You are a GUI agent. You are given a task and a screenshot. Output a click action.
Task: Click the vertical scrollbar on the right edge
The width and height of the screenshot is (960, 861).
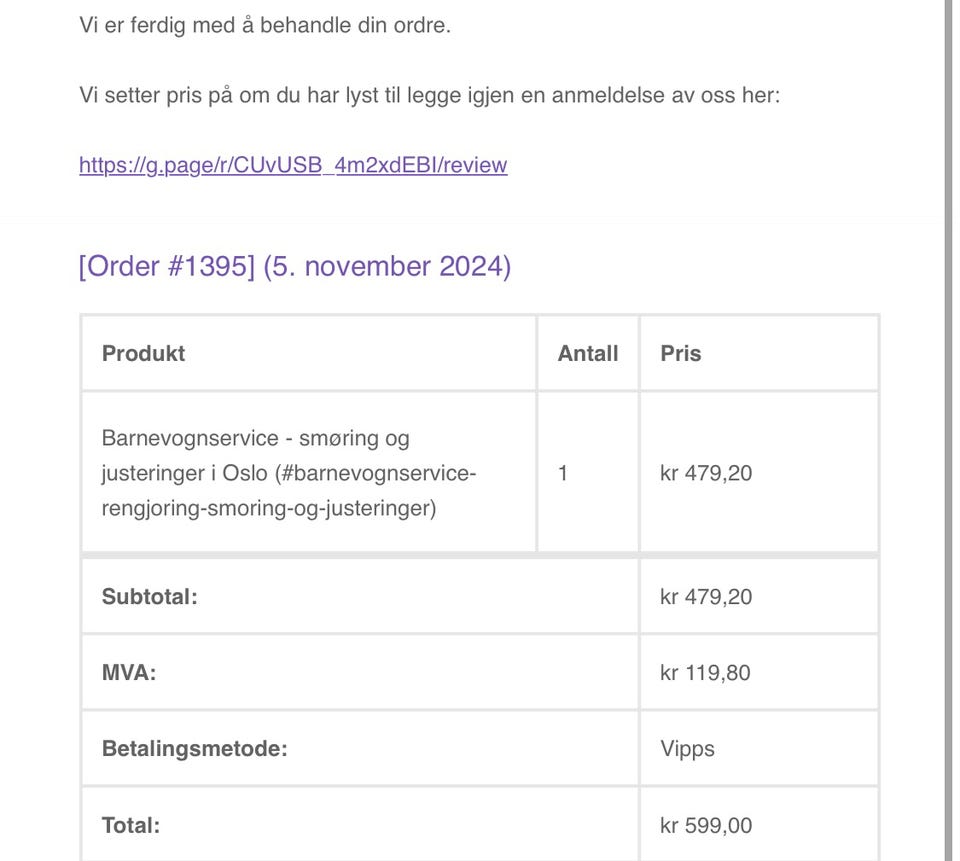(x=947, y=430)
